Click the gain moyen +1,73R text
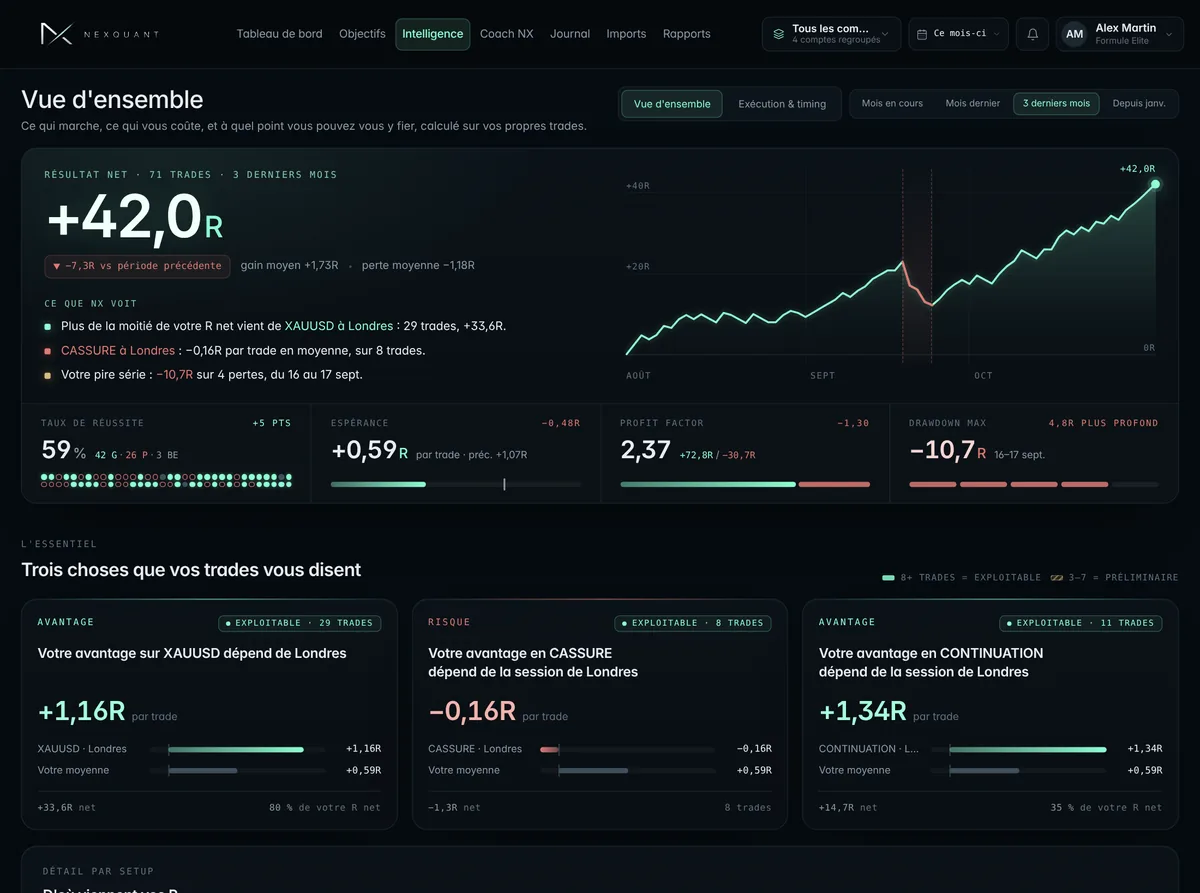1200x893 pixels. pos(290,266)
